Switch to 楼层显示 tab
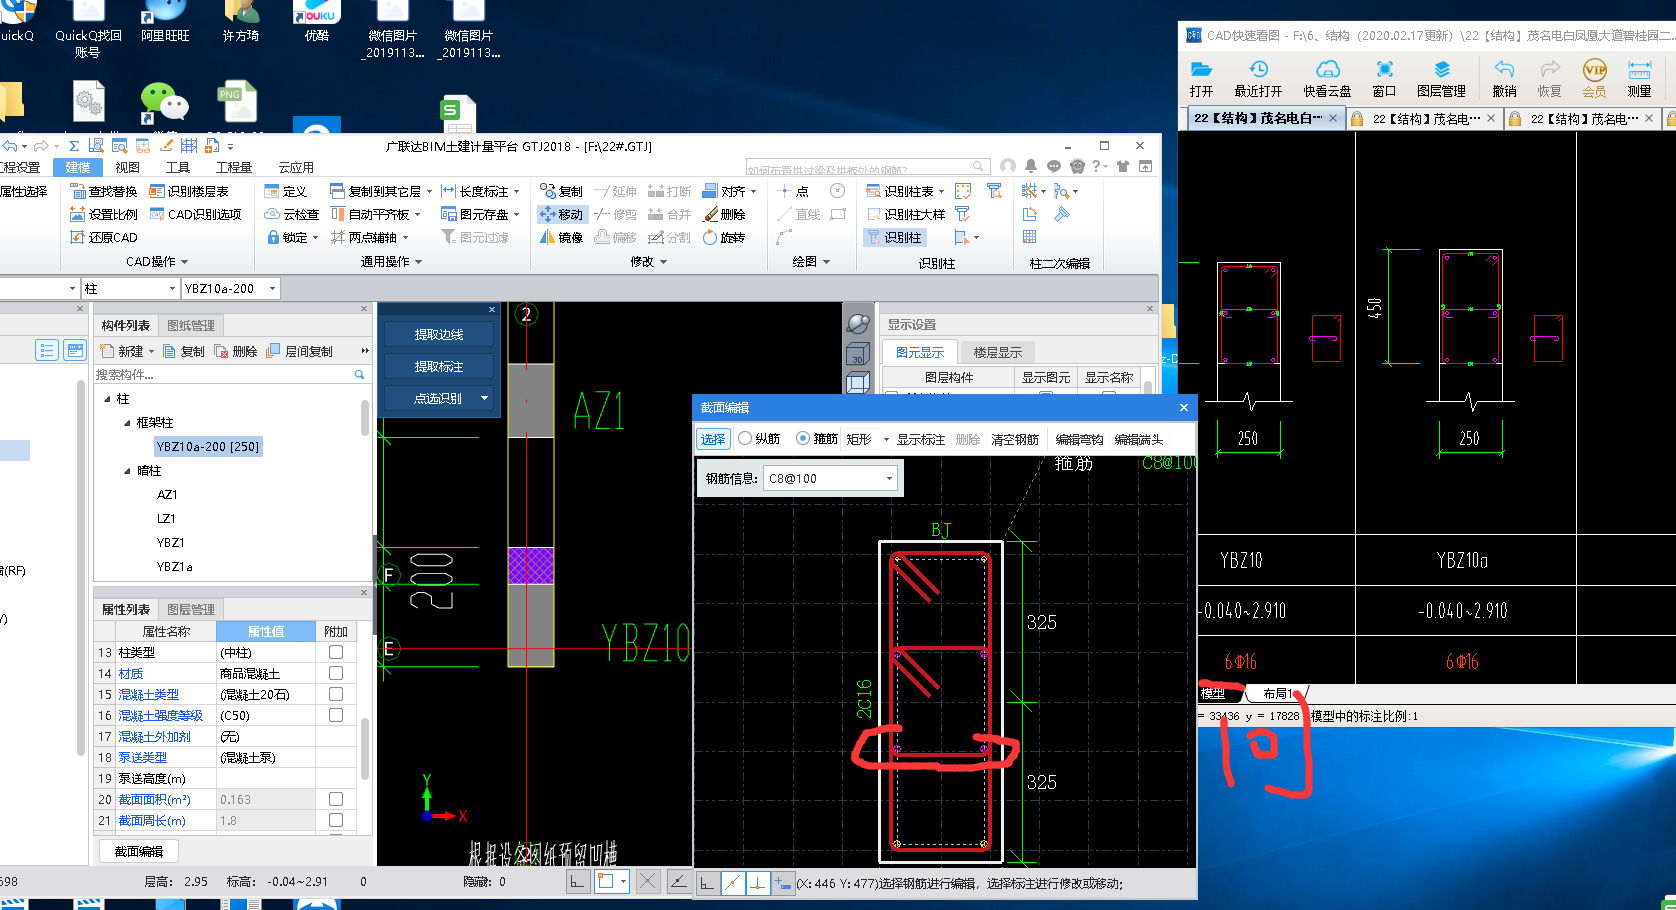The width and height of the screenshot is (1676, 910). tap(997, 352)
